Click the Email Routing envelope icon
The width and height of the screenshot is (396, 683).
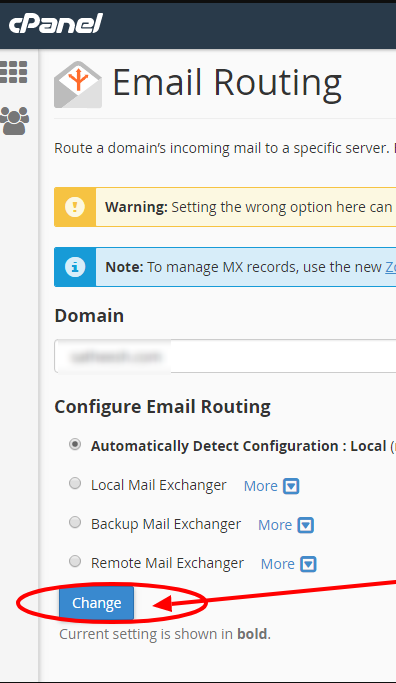point(78,85)
